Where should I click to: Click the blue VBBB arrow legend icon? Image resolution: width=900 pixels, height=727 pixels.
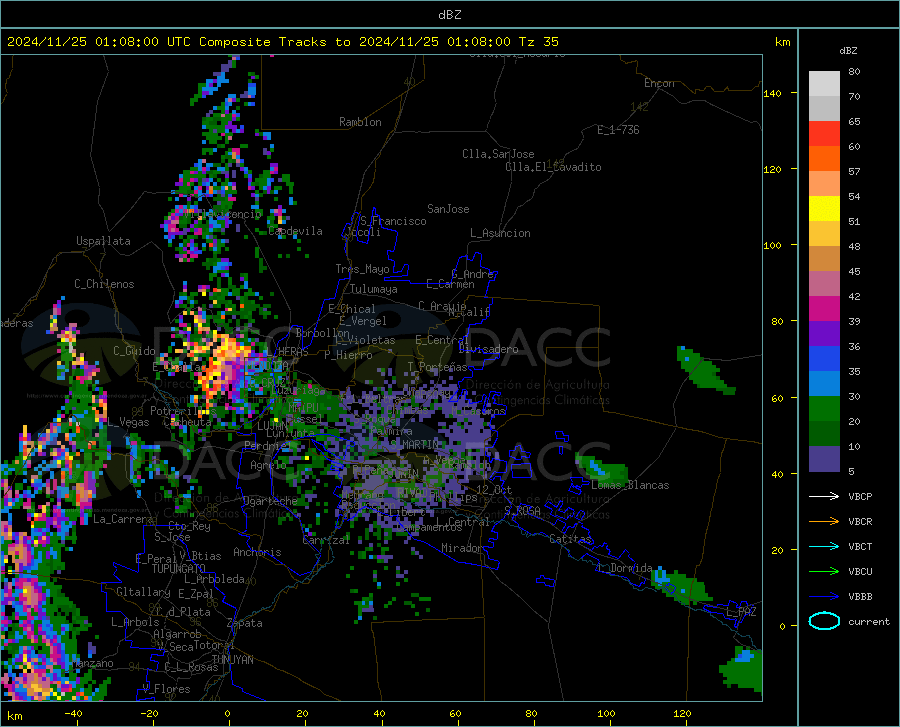(824, 597)
